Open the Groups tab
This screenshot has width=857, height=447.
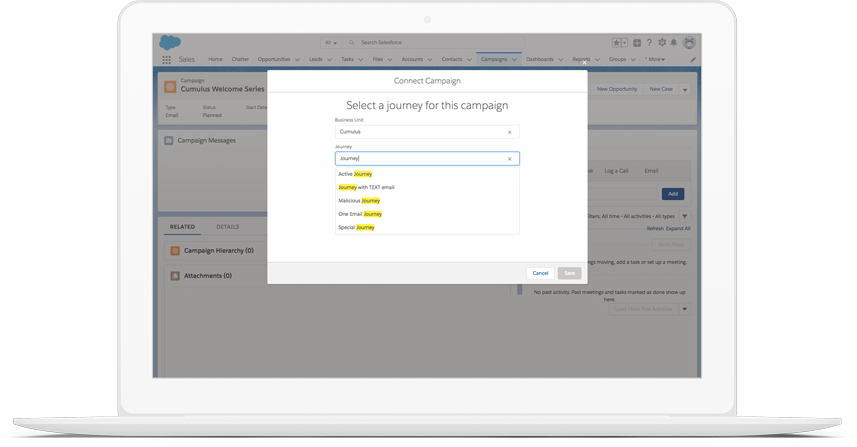[x=618, y=59]
